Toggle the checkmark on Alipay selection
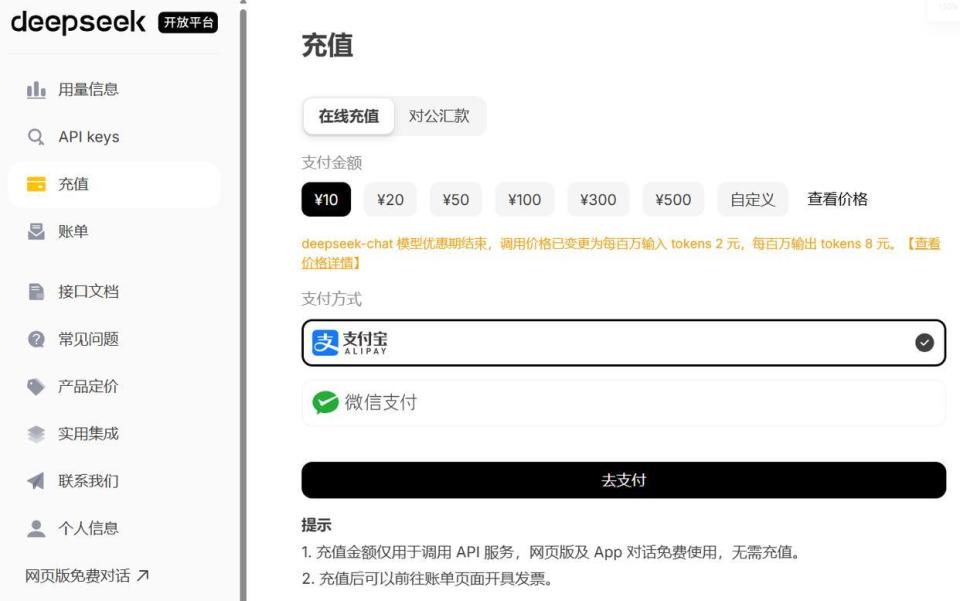 923,342
